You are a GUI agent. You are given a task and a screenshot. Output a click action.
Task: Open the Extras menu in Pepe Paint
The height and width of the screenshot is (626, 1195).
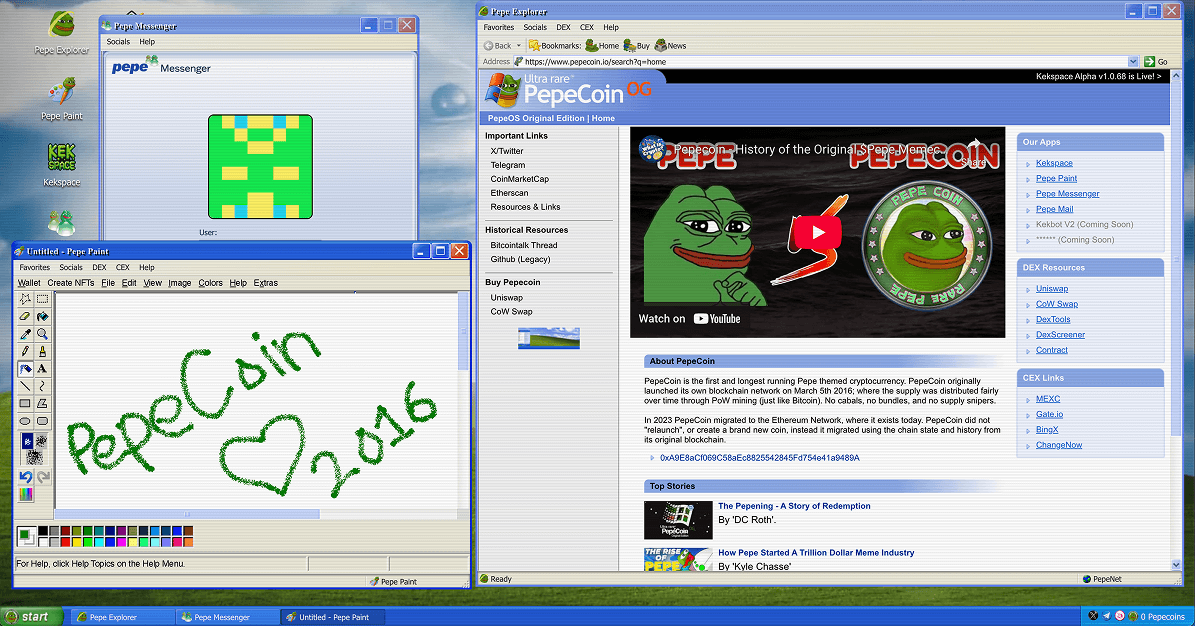[265, 283]
